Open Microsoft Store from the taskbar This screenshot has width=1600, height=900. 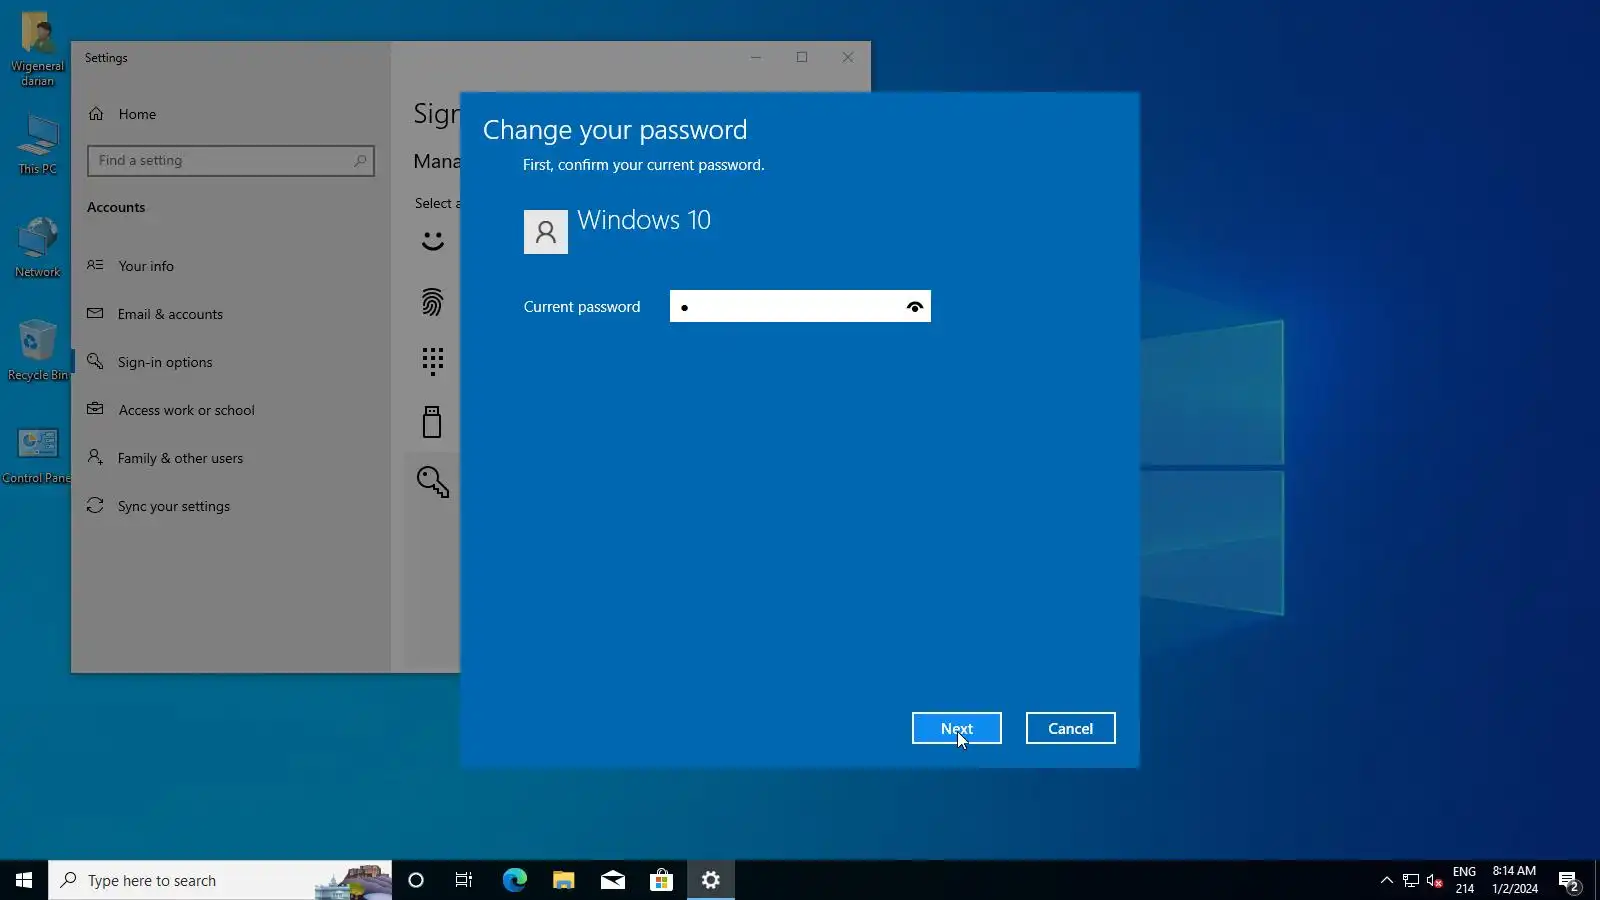[661, 880]
